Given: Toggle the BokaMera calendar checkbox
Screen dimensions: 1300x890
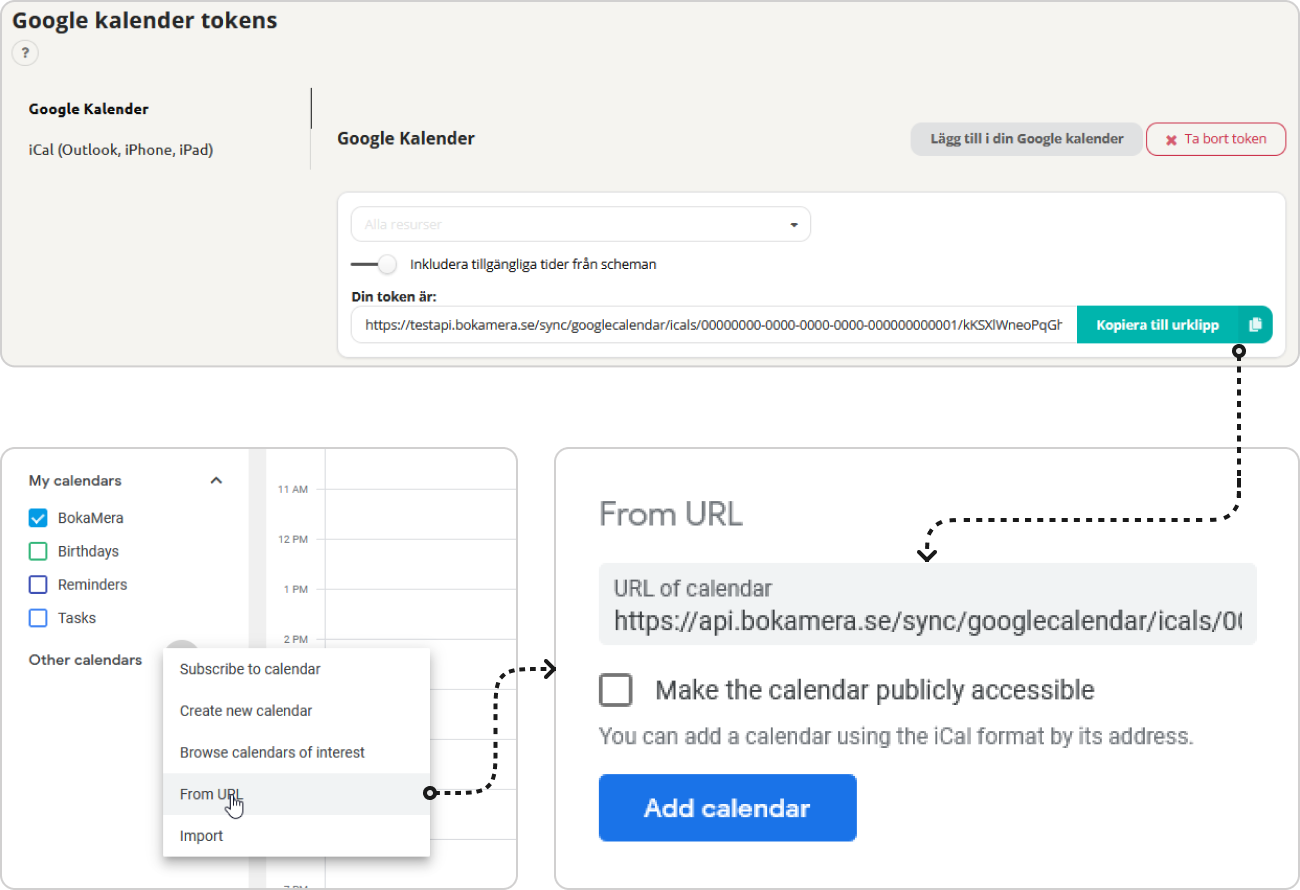Looking at the screenshot, I should 38,518.
